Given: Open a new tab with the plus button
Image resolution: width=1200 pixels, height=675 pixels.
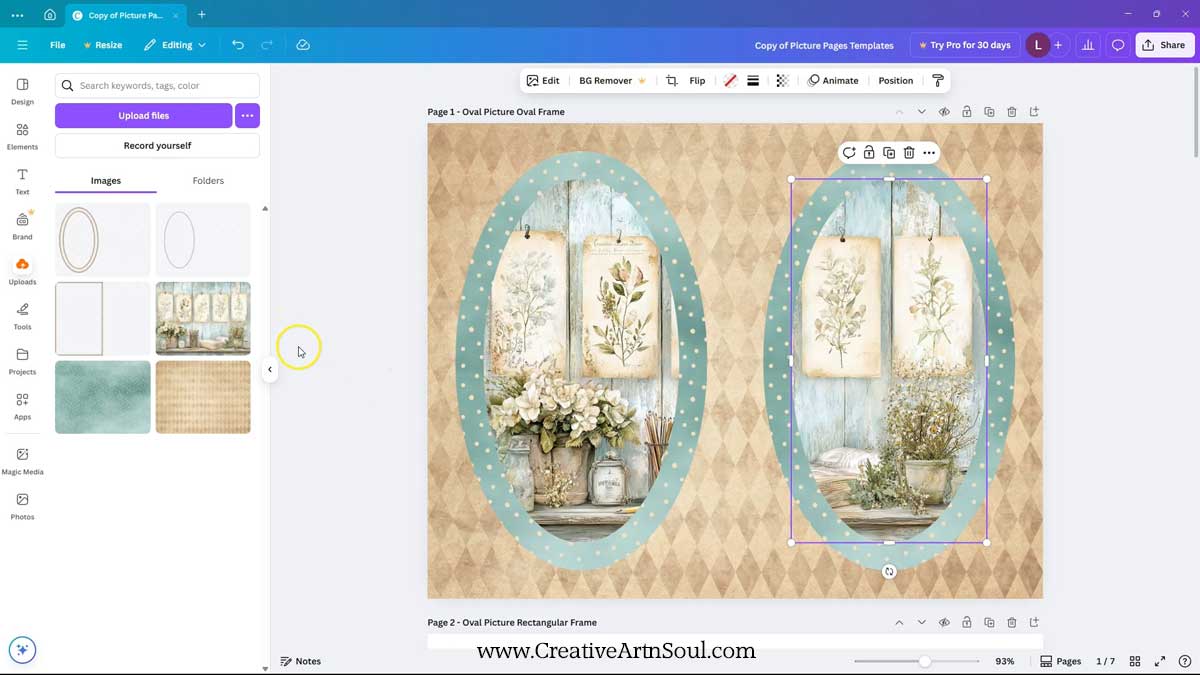Looking at the screenshot, I should (x=201, y=15).
